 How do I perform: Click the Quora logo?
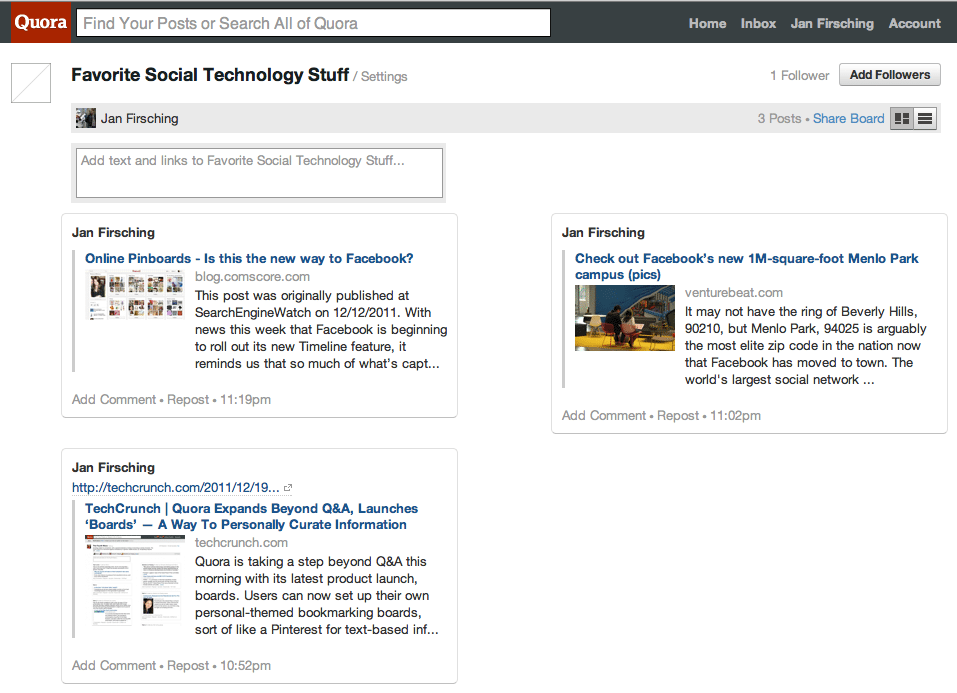coord(40,23)
